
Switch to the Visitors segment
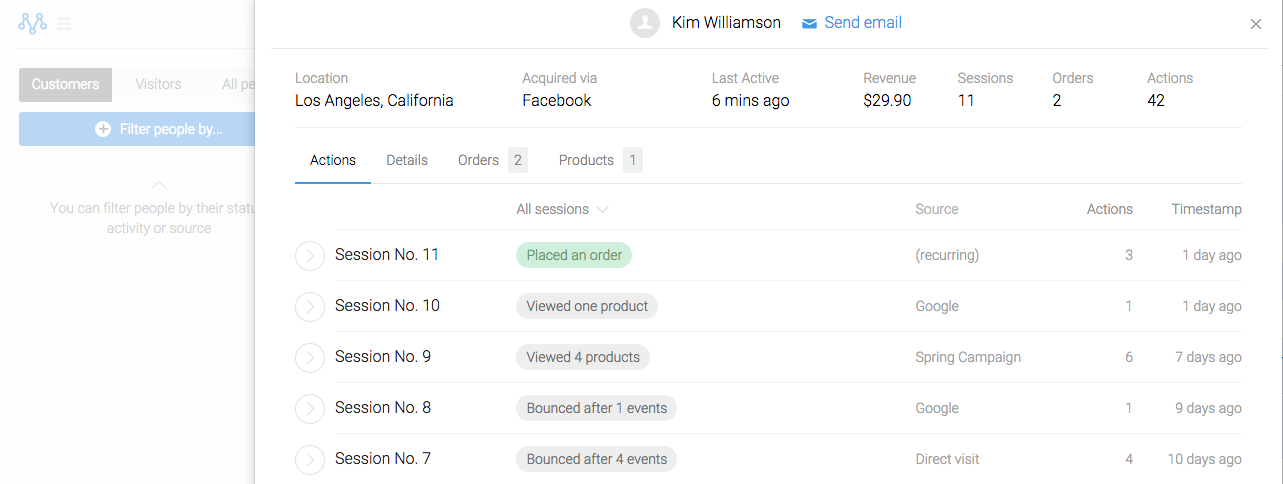[x=158, y=84]
